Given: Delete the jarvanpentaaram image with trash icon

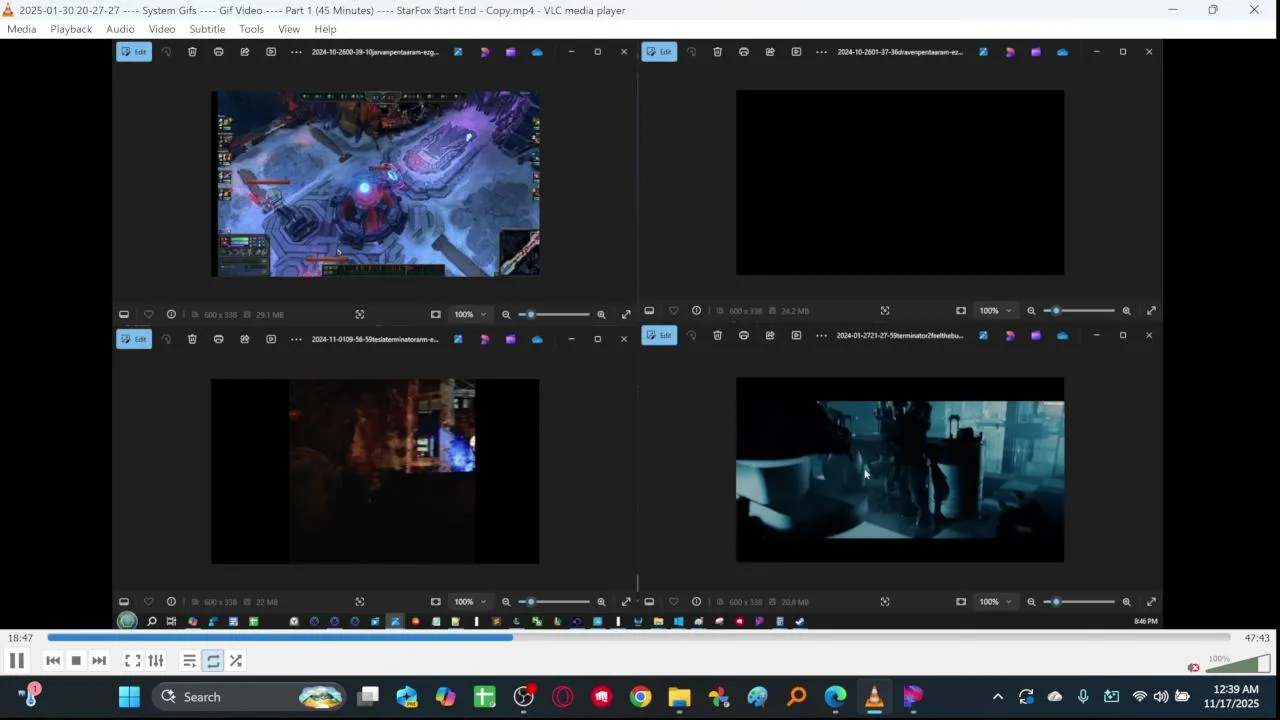Looking at the screenshot, I should coord(192,52).
